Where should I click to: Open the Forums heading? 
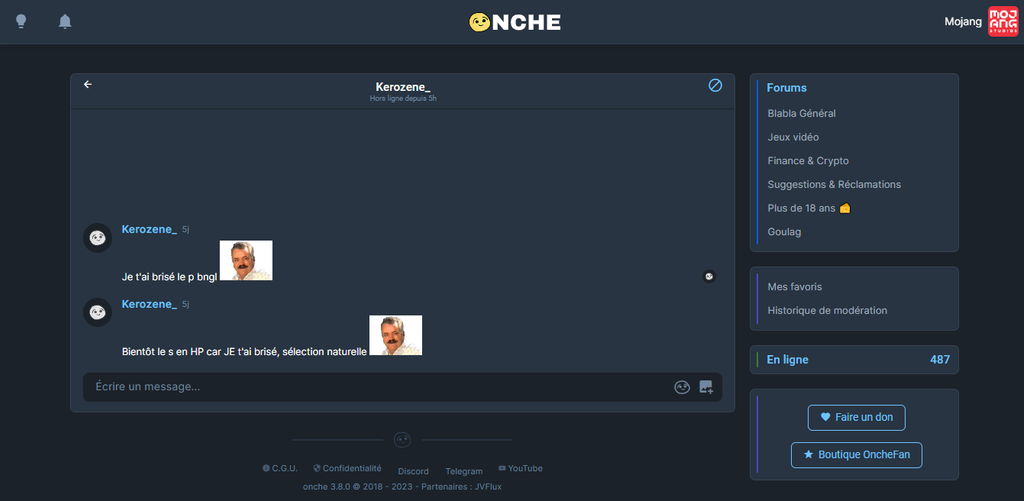786,88
